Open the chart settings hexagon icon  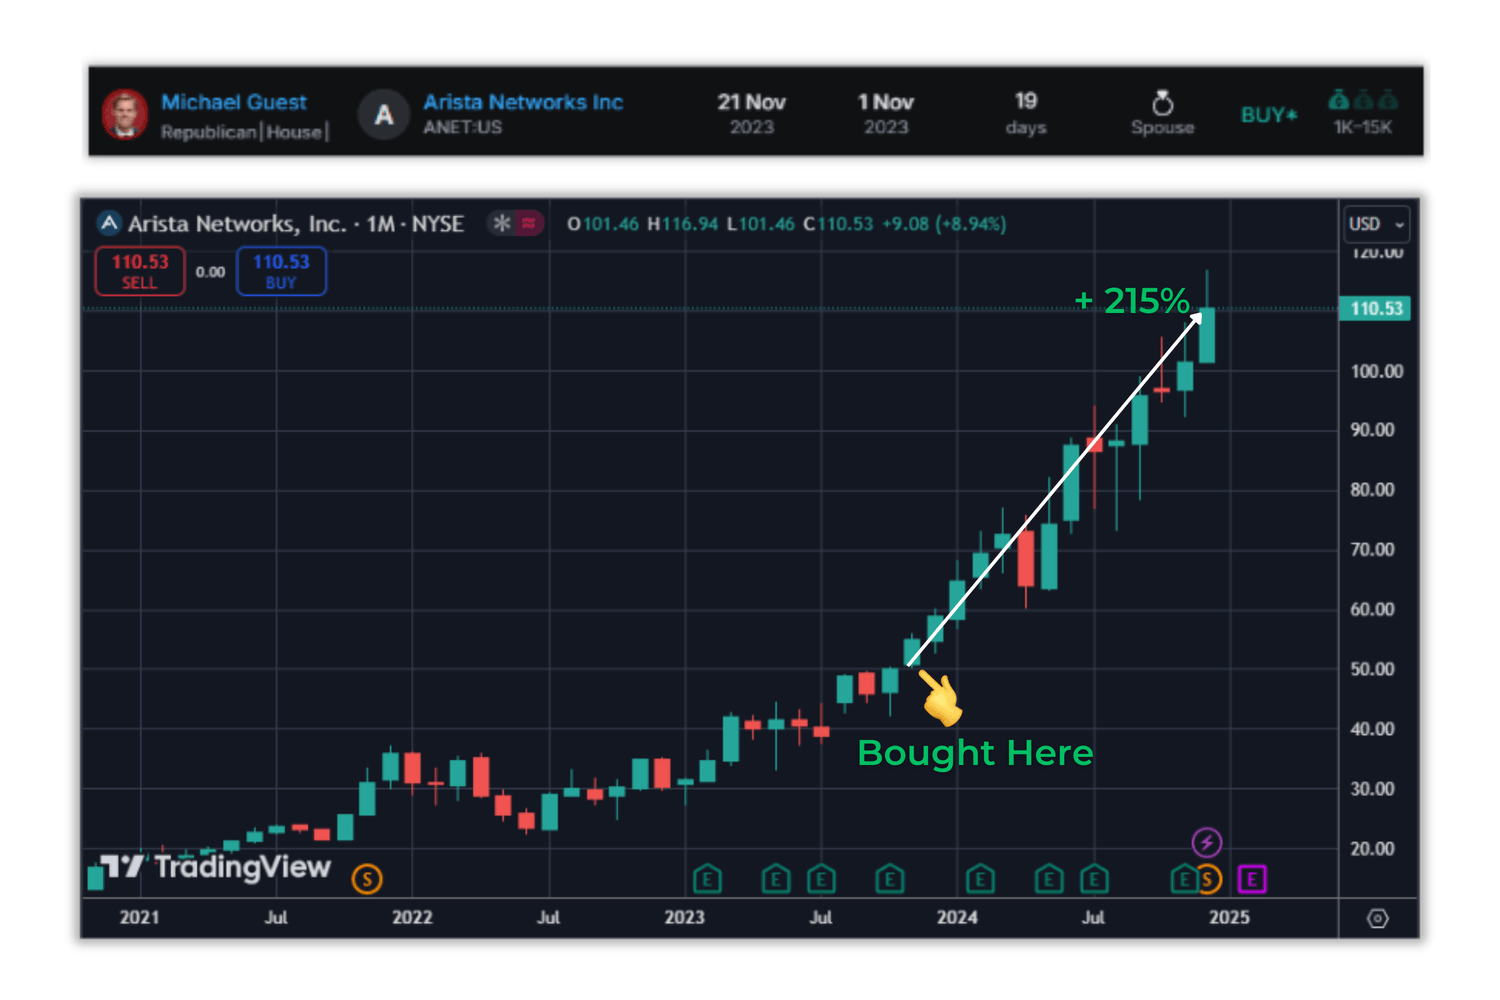tap(1378, 918)
